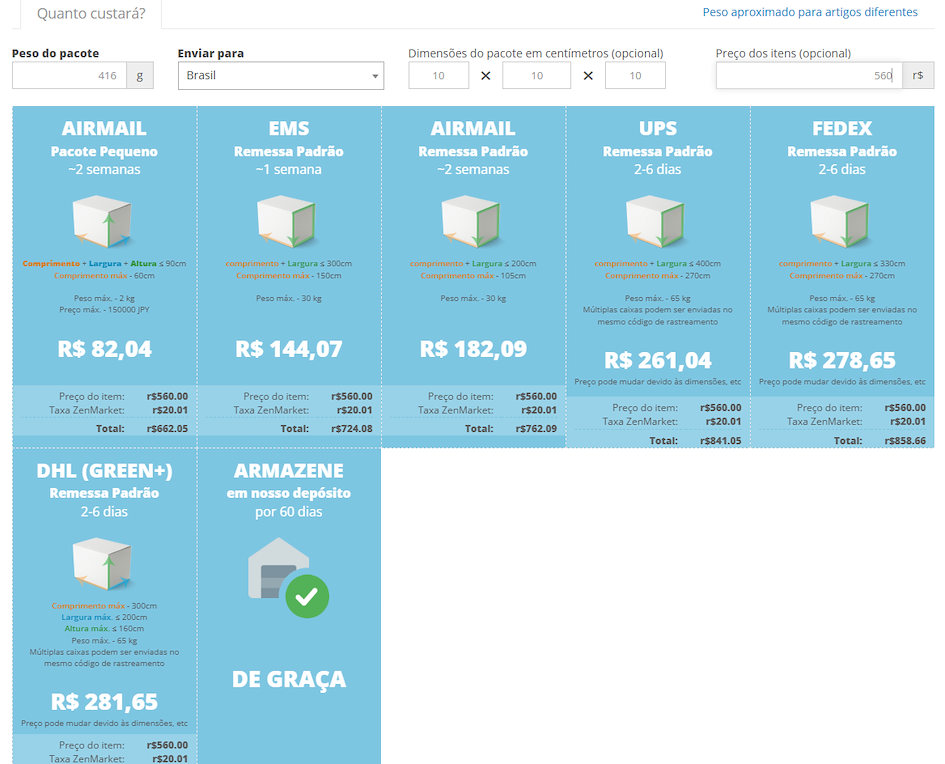Viewport: 945px width, 764px height.
Task: Select the DHL (GREEN+) heading
Action: [x=104, y=471]
